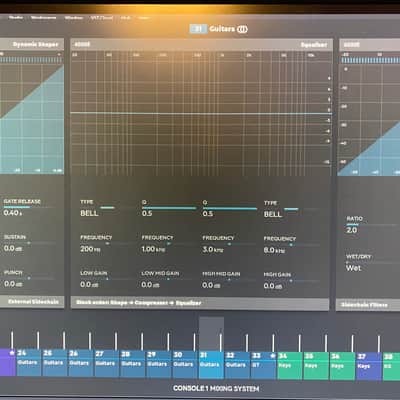Adjust the Gate Release slider
This screenshot has width=400, height=400.
[x=30, y=207]
